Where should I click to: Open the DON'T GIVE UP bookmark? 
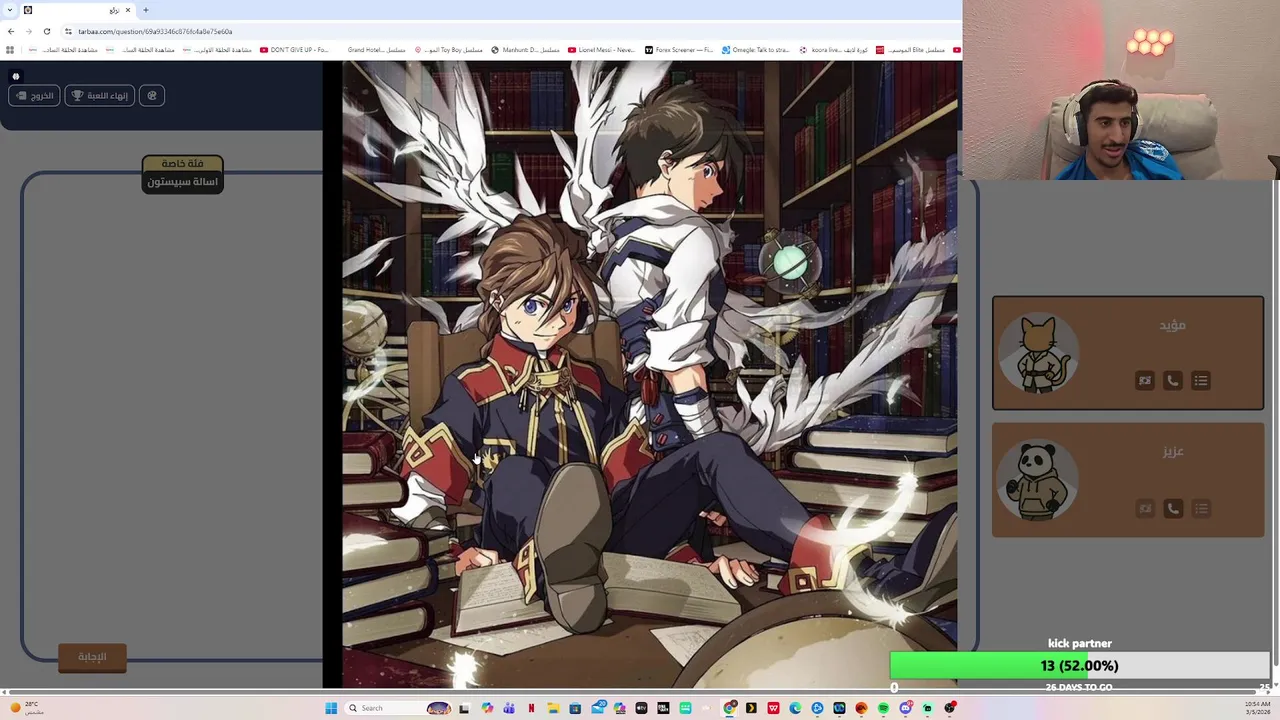coord(294,49)
